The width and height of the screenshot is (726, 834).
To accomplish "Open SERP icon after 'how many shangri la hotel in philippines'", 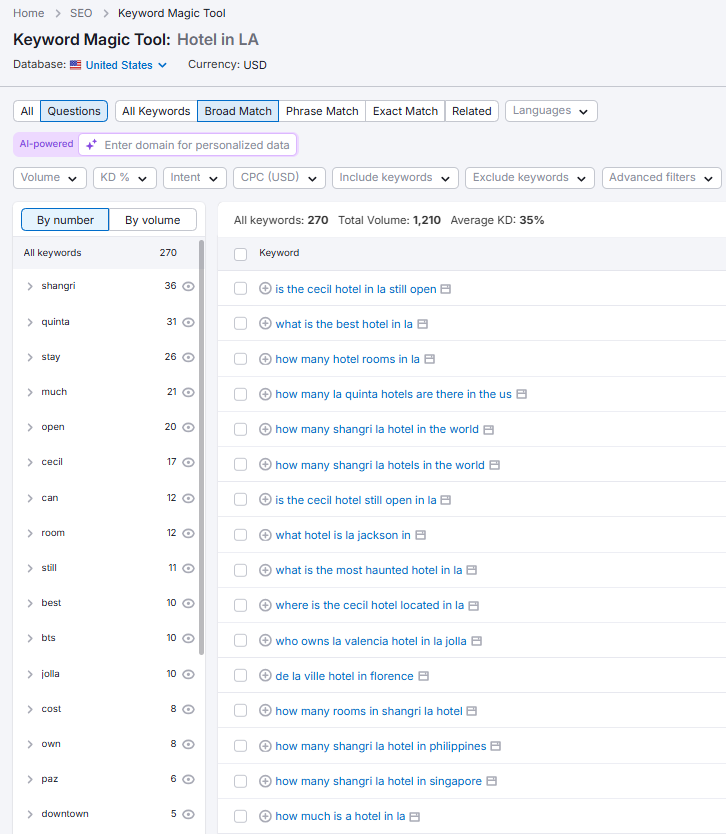I will coord(495,746).
